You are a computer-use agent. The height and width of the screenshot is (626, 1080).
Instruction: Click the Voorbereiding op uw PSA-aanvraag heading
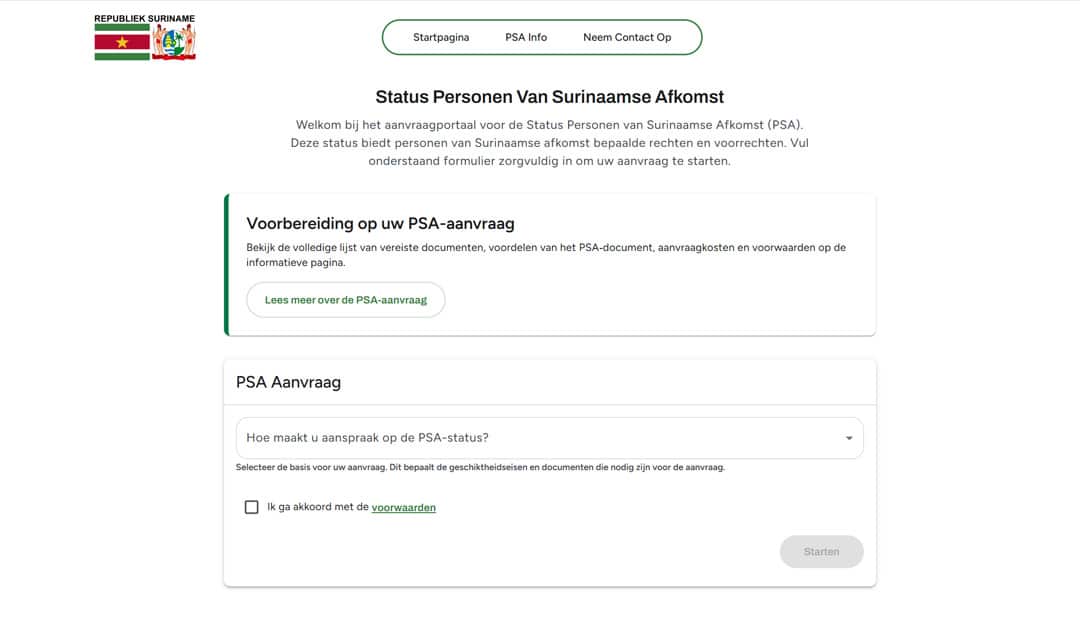(380, 223)
